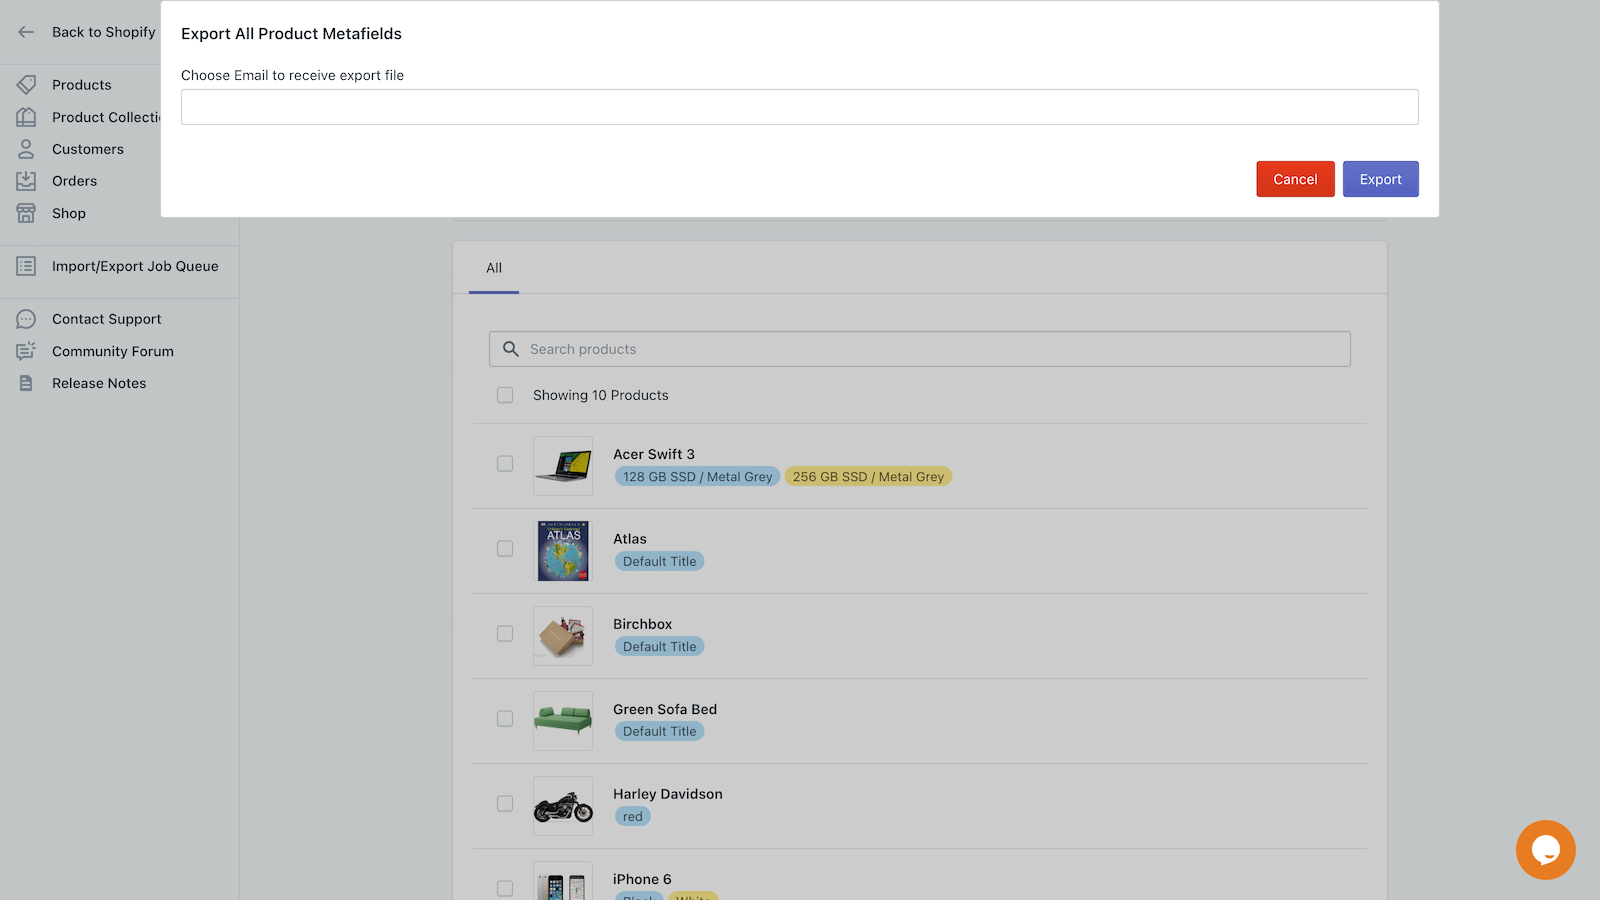This screenshot has width=1600, height=900.
Task: Click the Shop storefront icon
Action: pos(26,213)
